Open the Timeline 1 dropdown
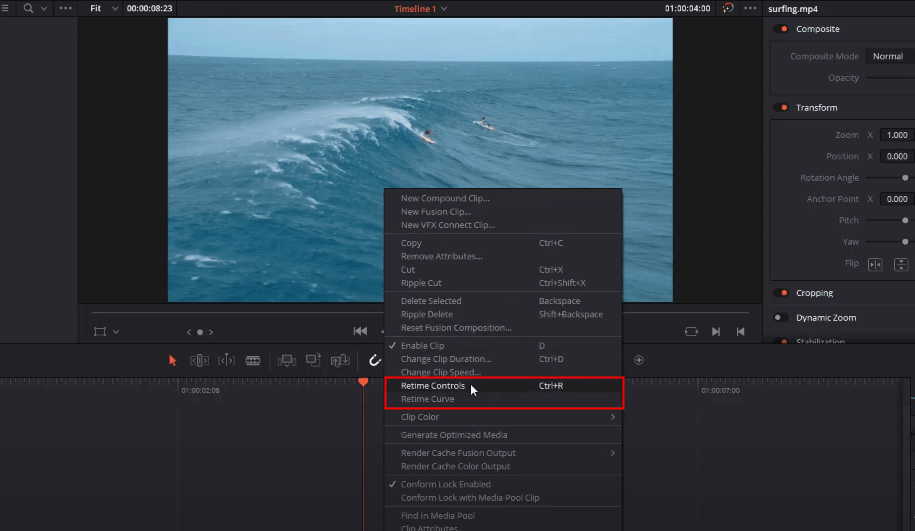This screenshot has height=531, width=915. tap(421, 9)
